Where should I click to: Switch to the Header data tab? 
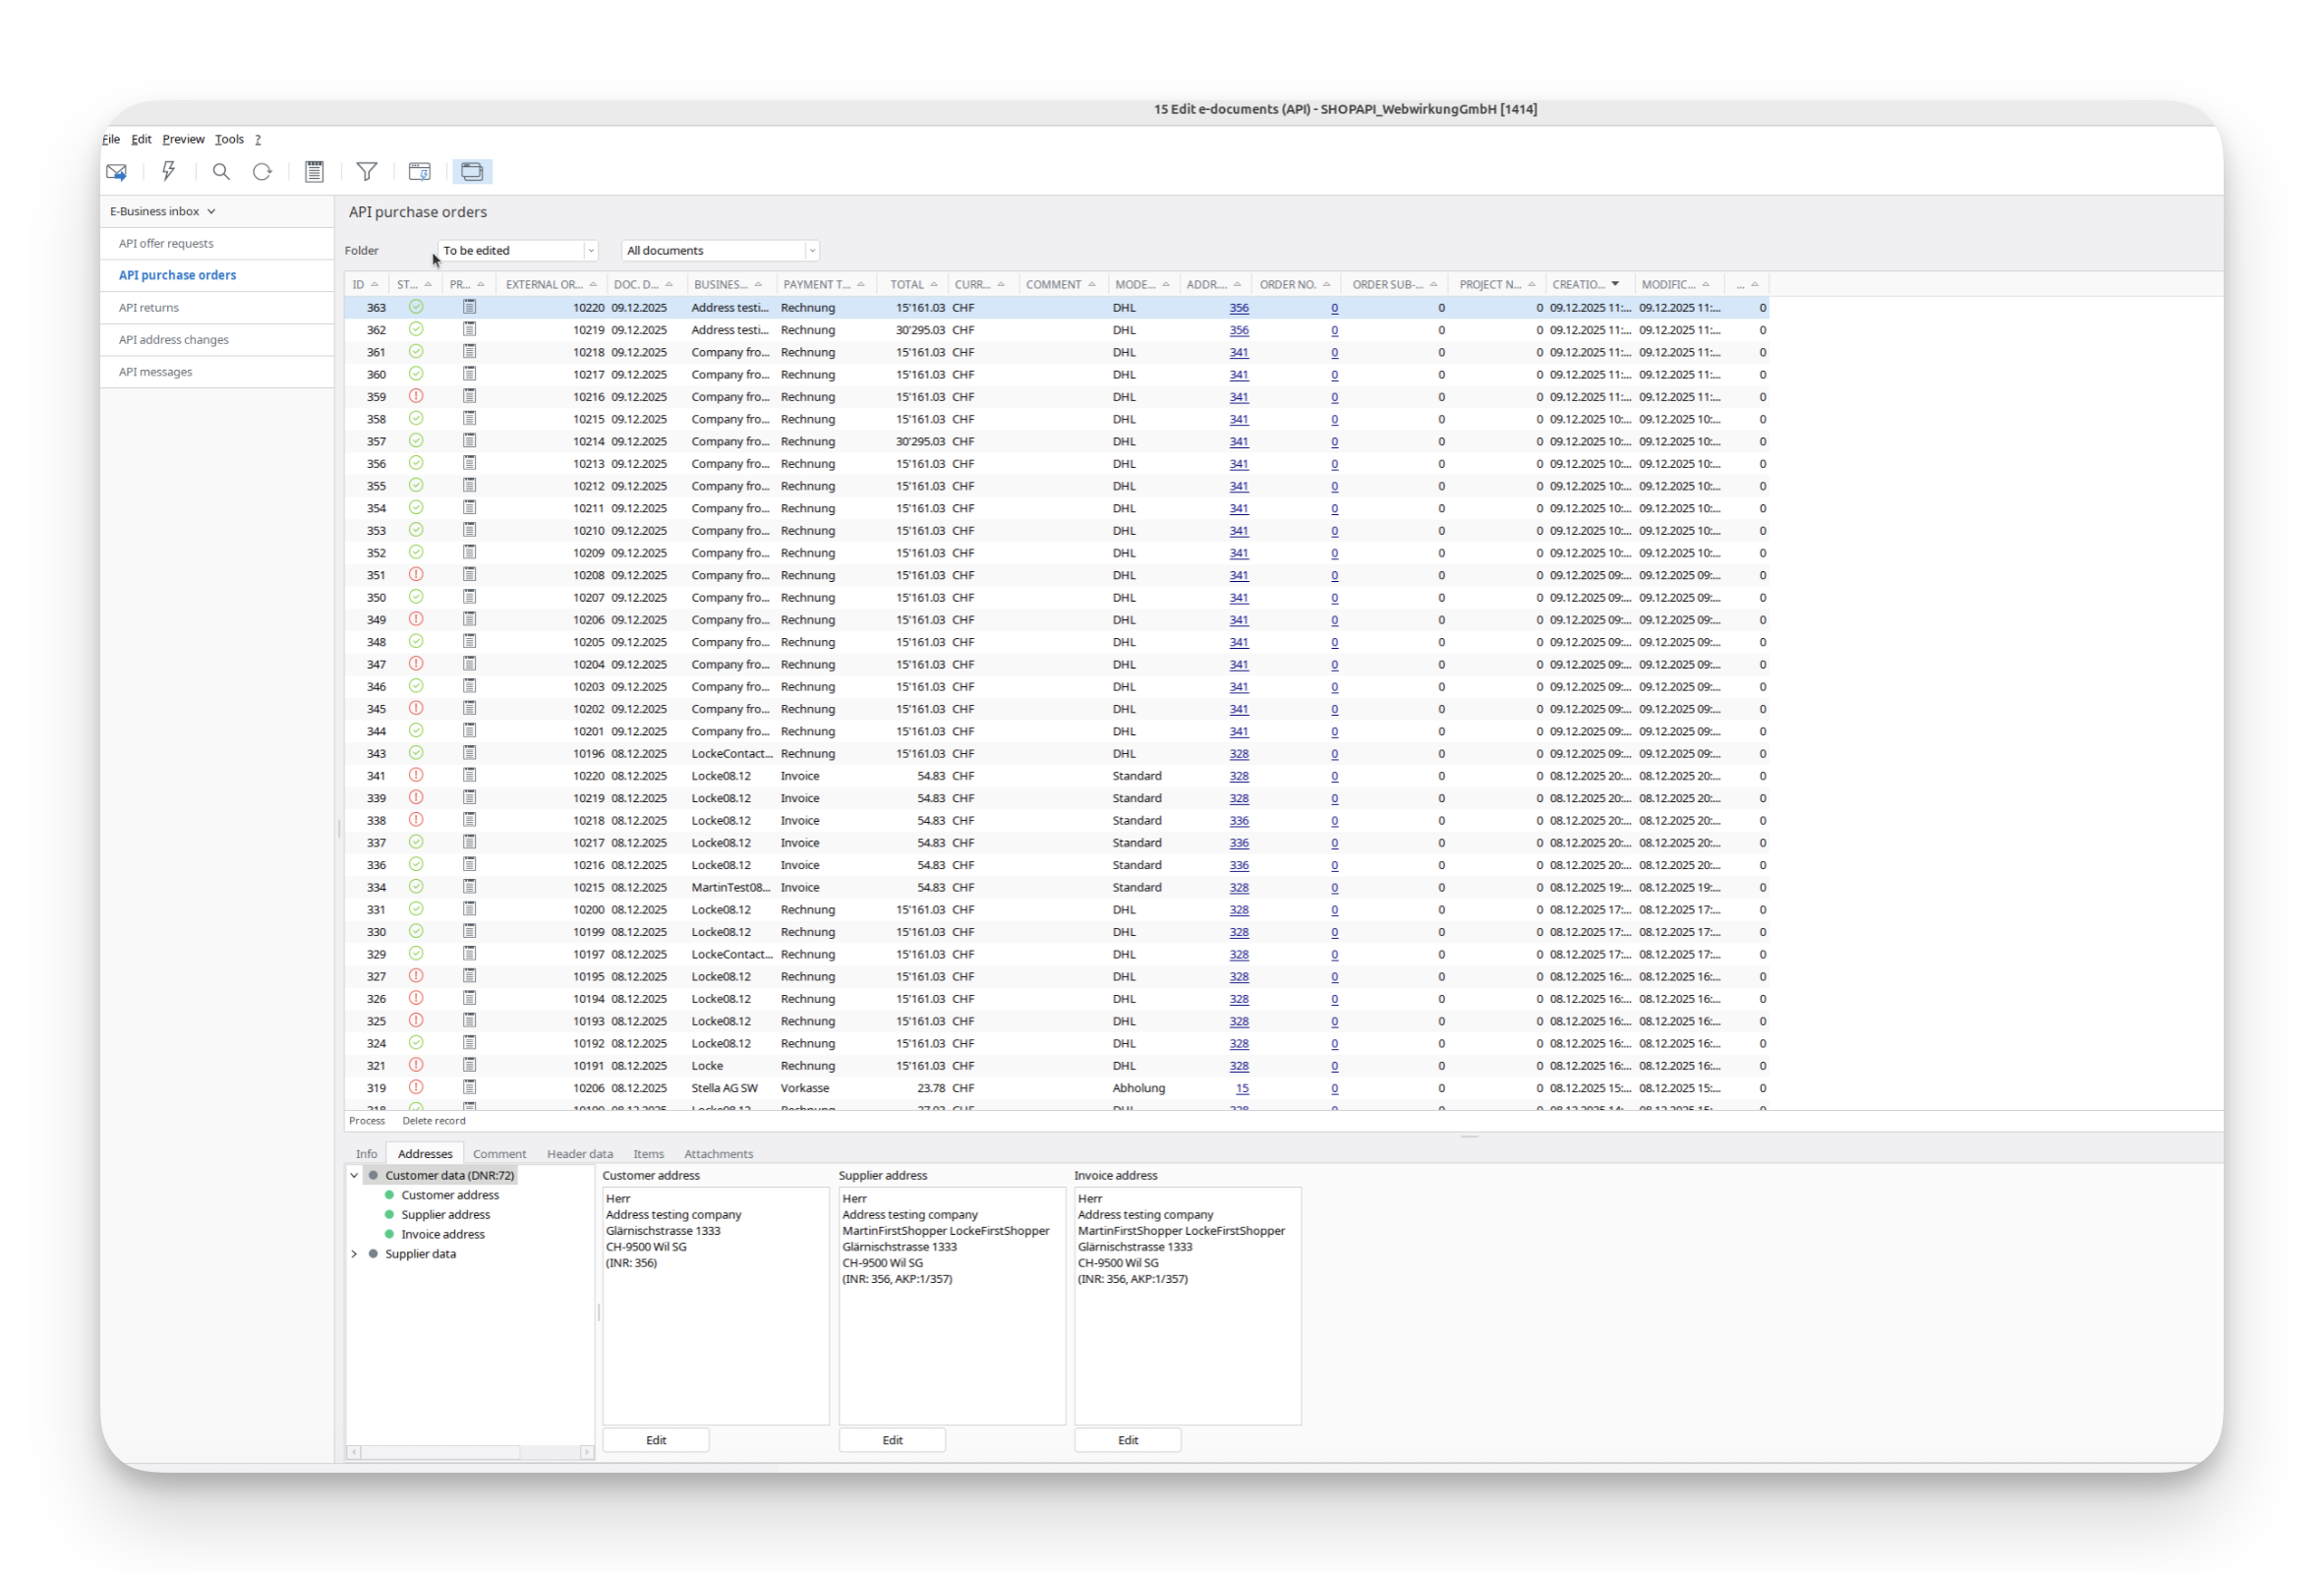tap(579, 1154)
